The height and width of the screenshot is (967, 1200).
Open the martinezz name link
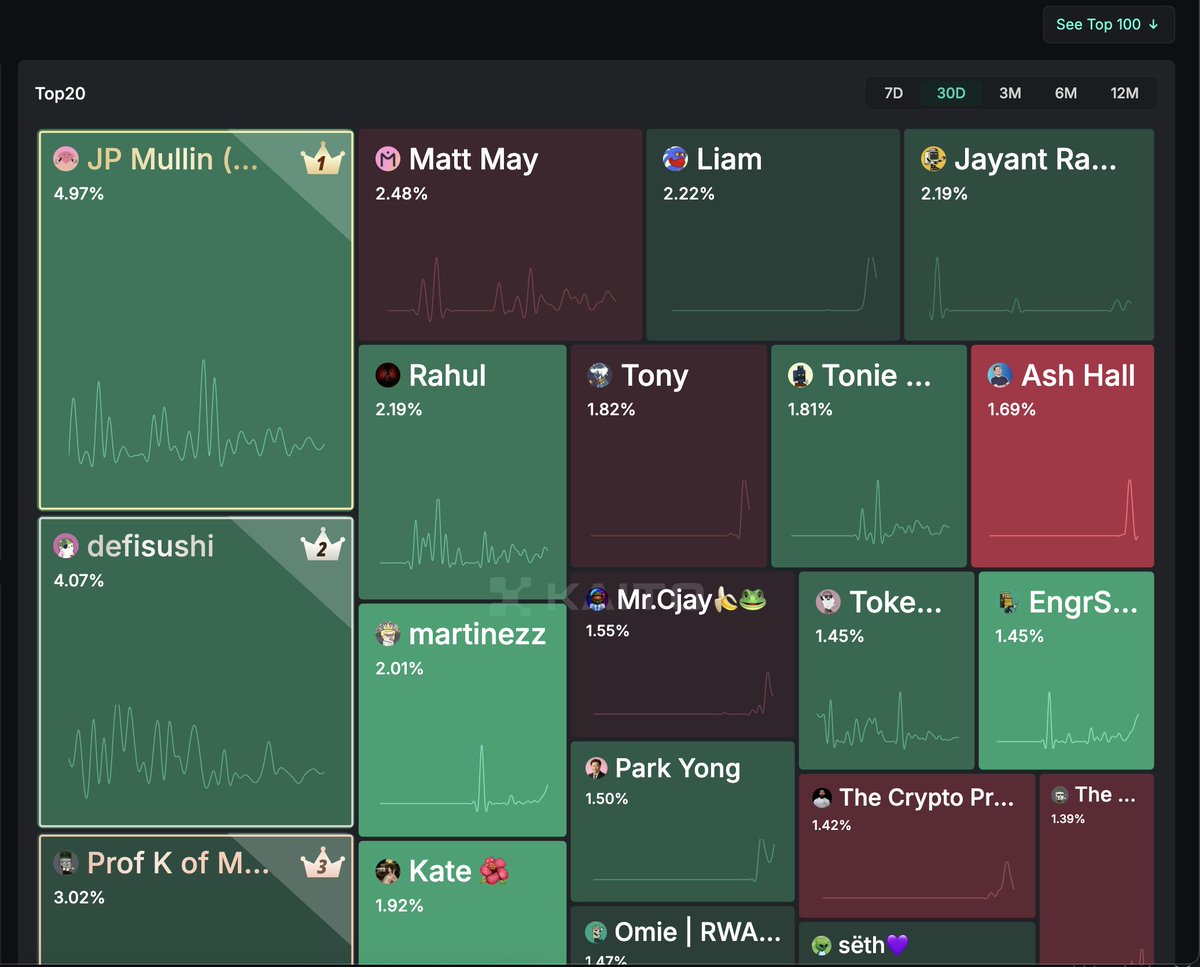[477, 634]
